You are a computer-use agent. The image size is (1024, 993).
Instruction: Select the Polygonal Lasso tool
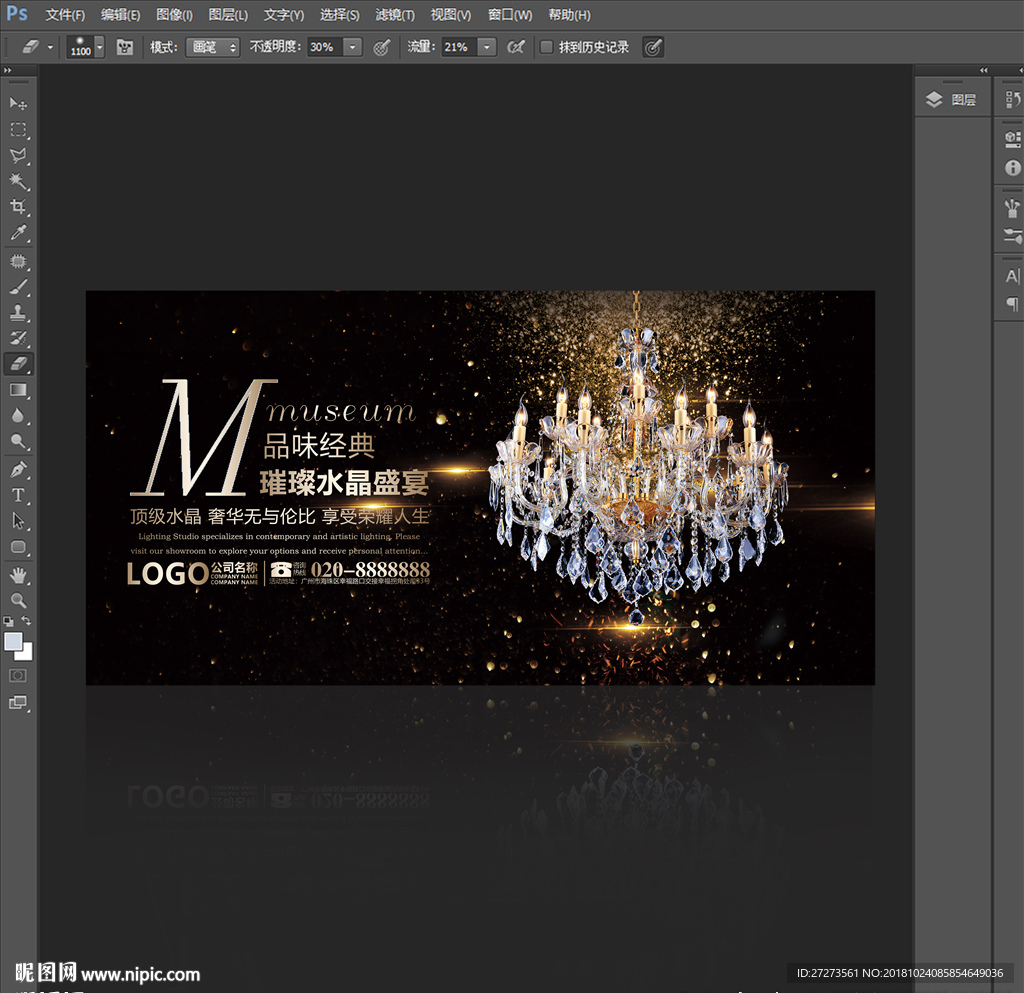(18, 155)
